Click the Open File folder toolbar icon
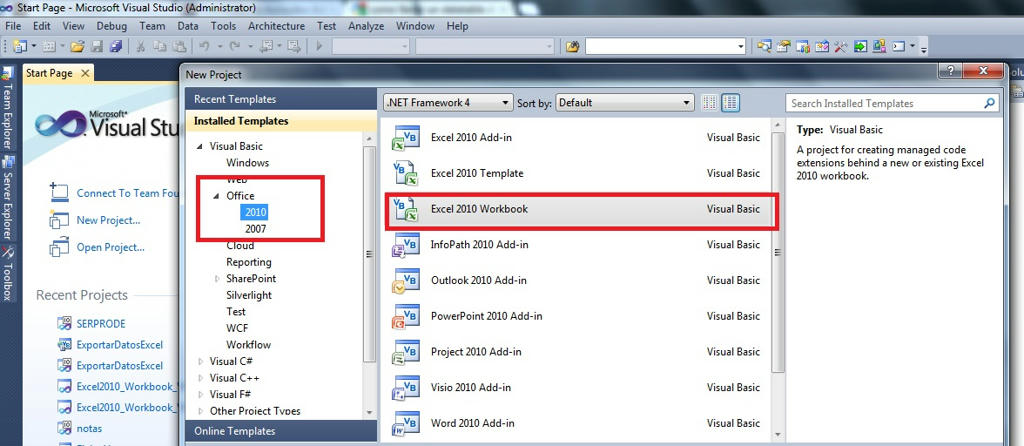1024x446 pixels. click(x=78, y=46)
